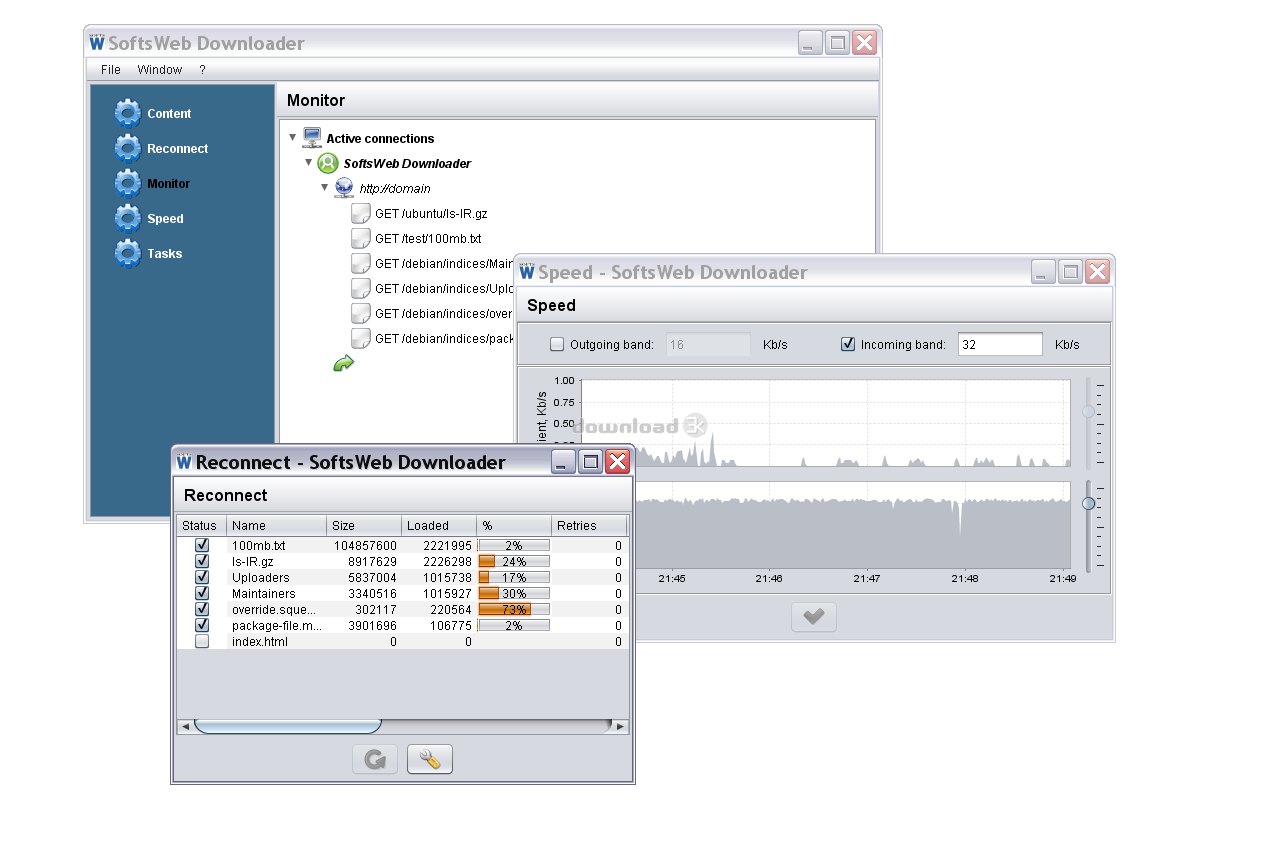
Task: Sort by the Name column header
Action: [277, 525]
